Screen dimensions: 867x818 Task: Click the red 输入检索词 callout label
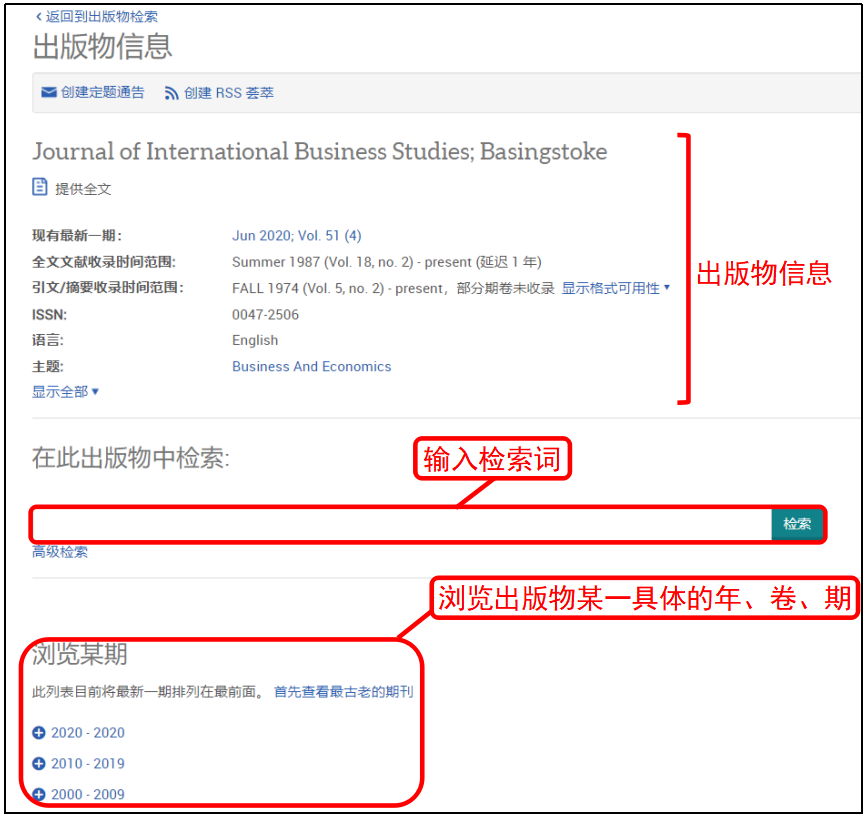point(492,459)
